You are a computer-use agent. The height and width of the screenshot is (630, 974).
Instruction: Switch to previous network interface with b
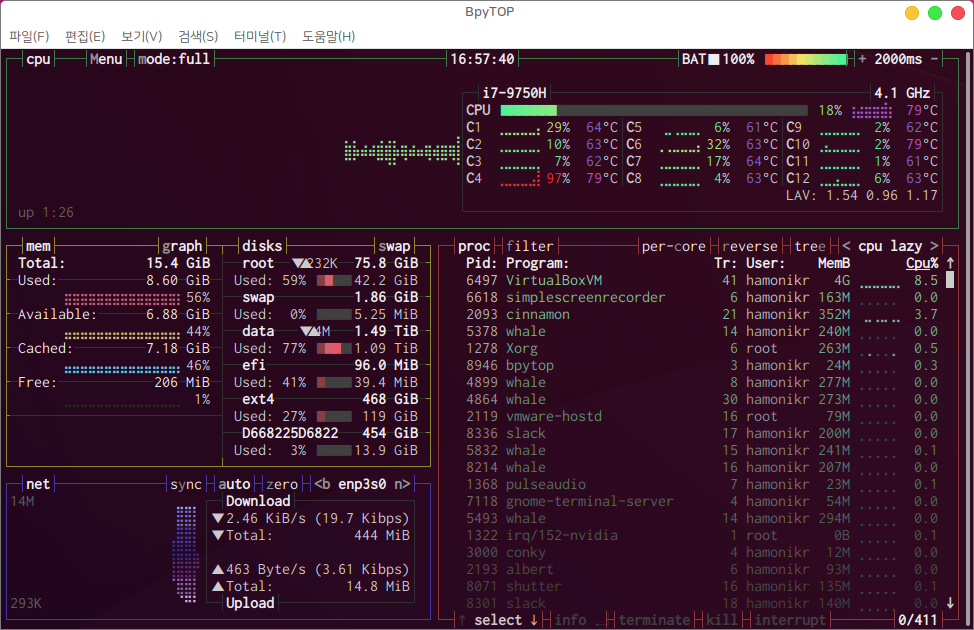[x=323, y=484]
